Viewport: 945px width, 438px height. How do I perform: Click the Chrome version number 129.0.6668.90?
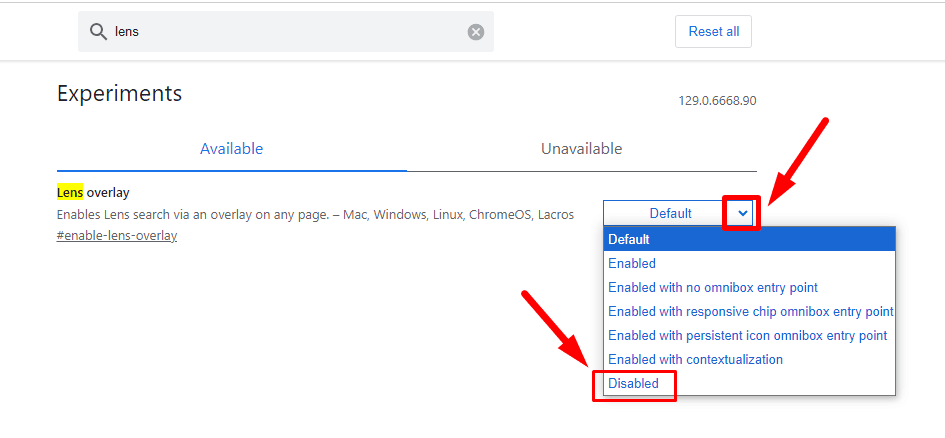[x=717, y=101]
